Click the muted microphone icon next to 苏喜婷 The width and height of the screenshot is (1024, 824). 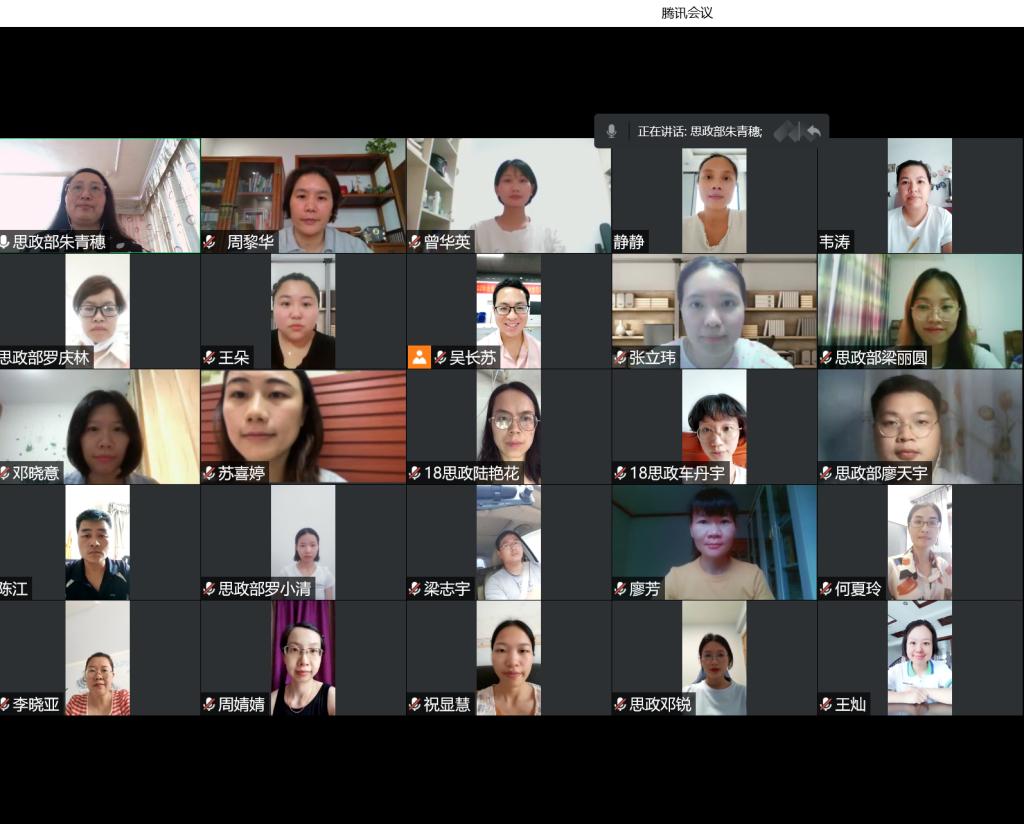[x=210, y=473]
